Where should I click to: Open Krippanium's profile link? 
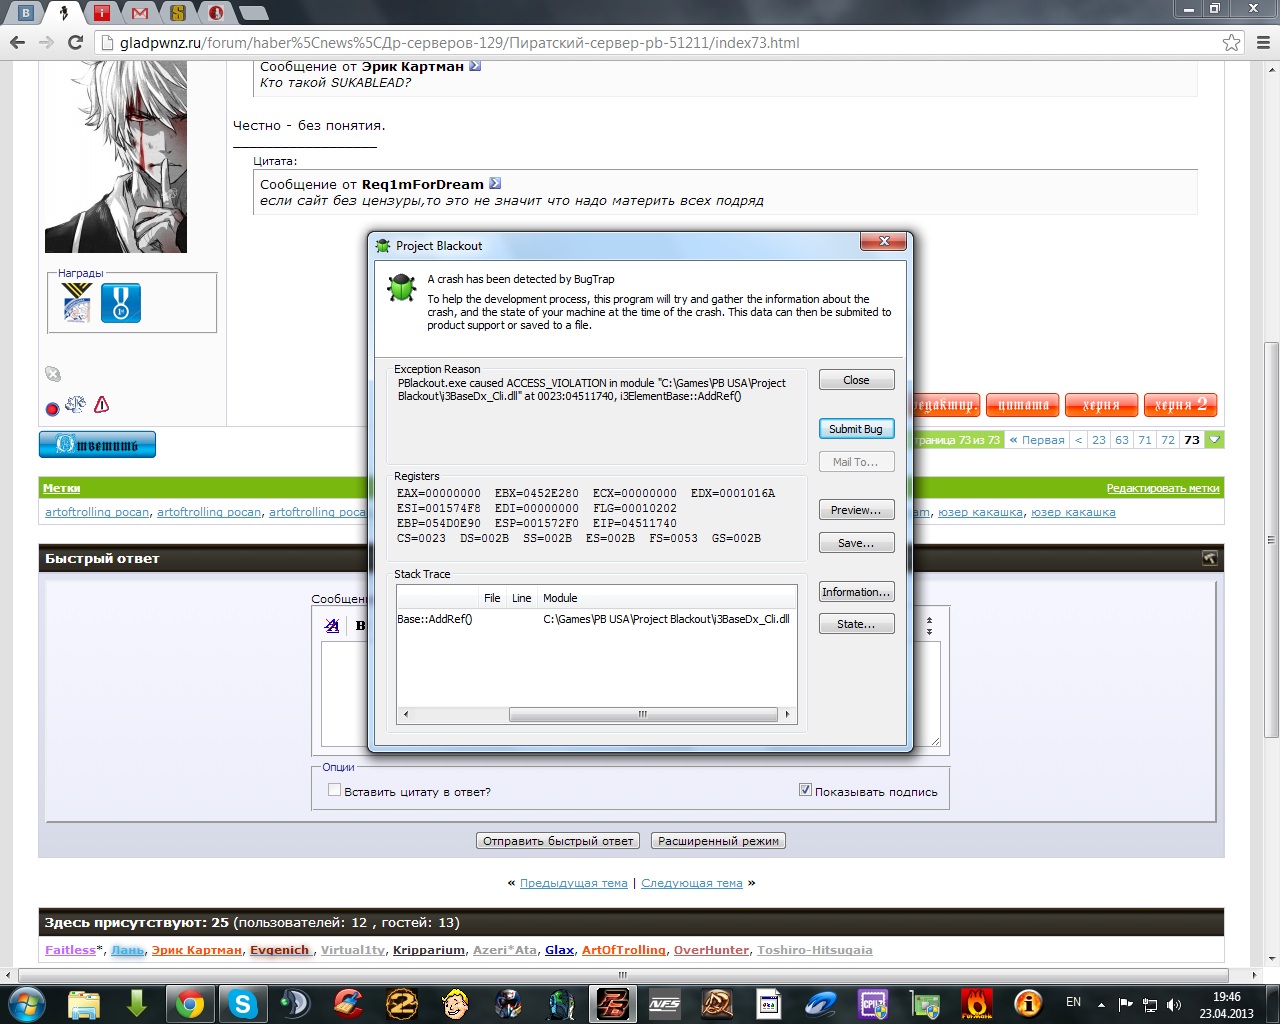(x=429, y=950)
